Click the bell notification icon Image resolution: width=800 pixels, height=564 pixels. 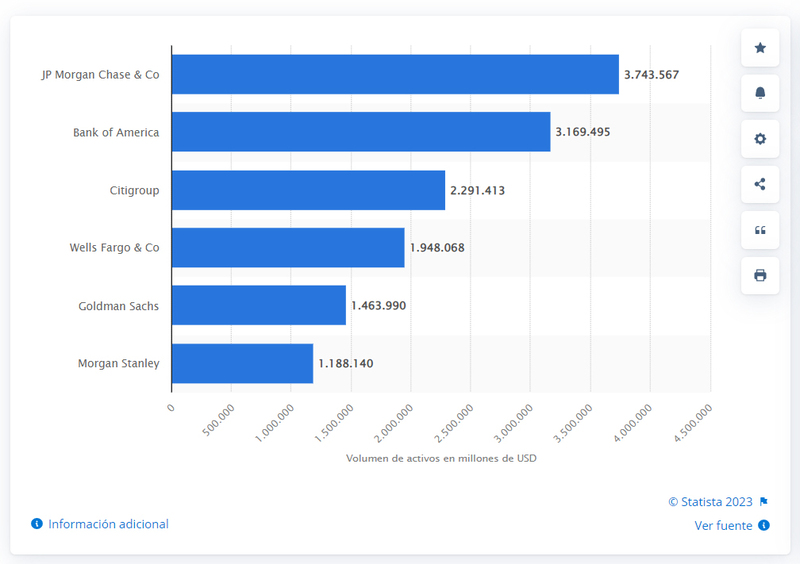(x=760, y=93)
